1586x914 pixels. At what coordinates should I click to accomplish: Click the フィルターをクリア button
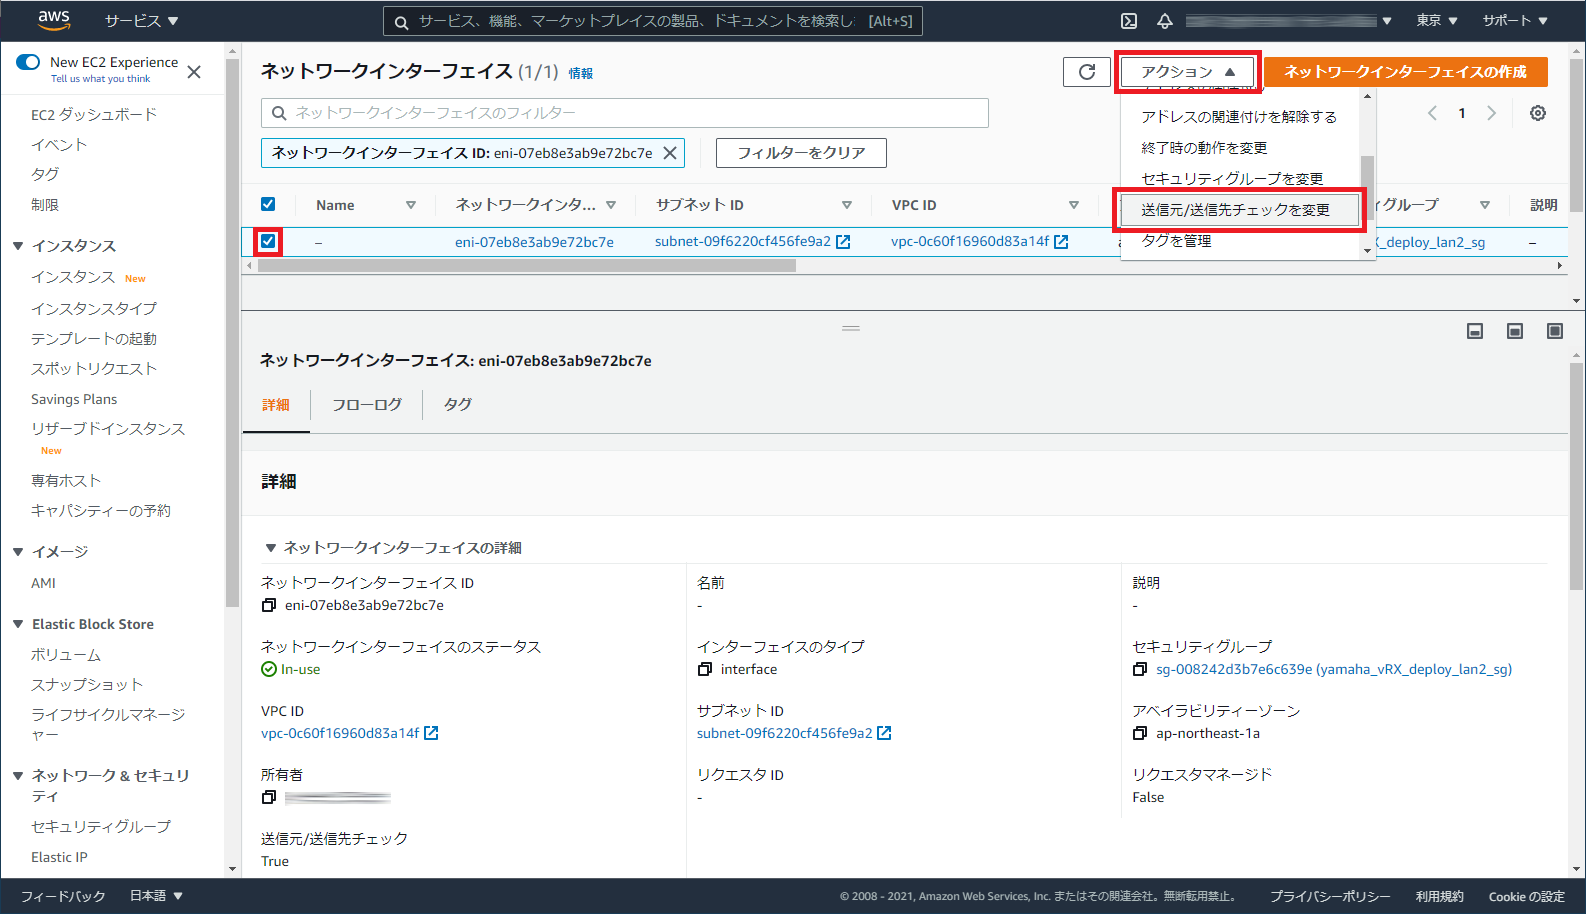(x=801, y=153)
